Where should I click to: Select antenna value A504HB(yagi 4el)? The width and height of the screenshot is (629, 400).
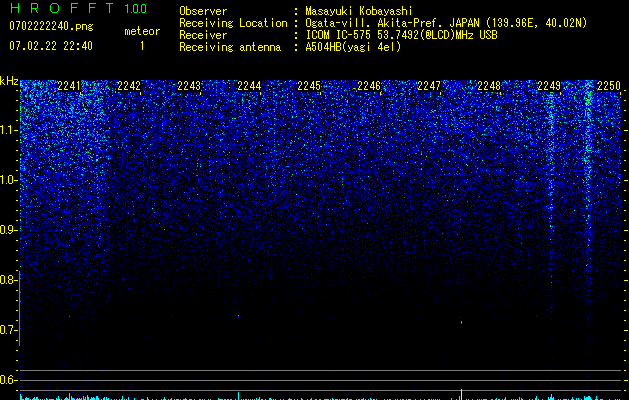click(353, 47)
